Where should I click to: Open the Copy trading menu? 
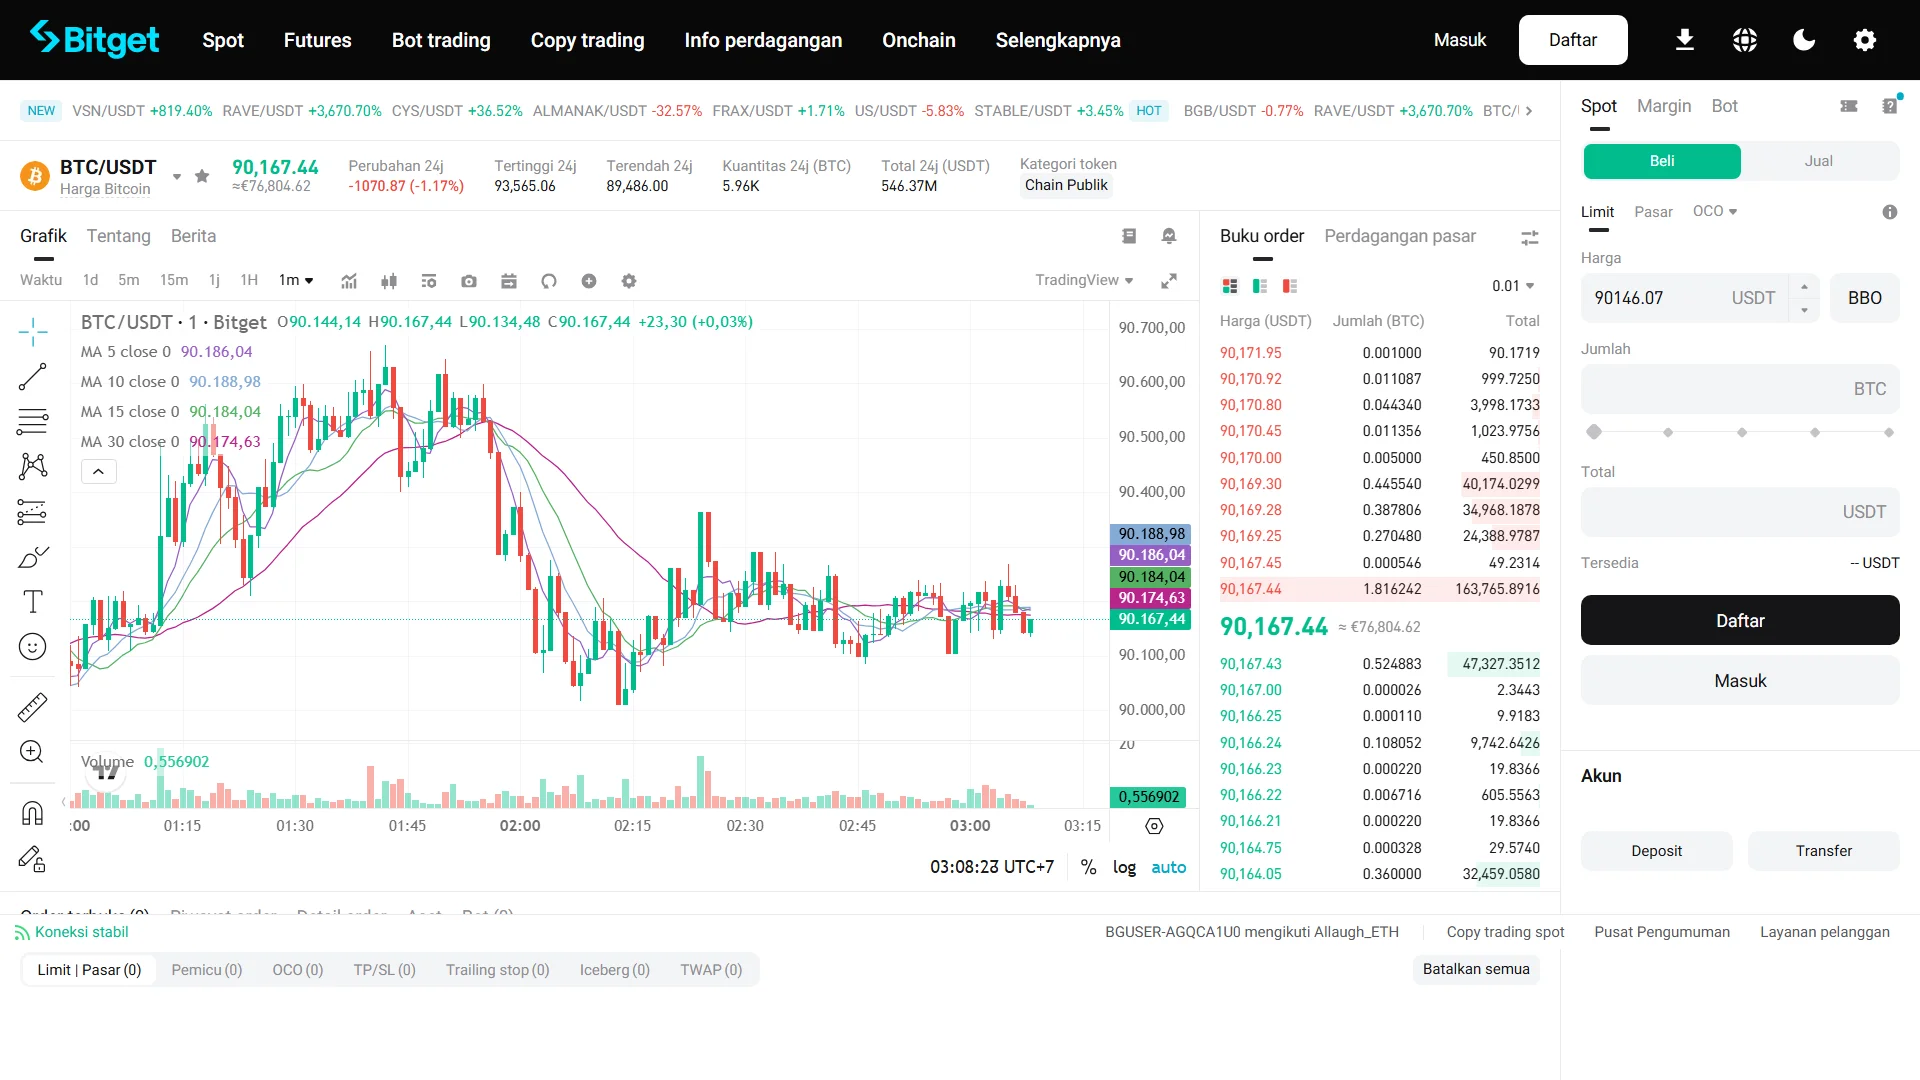(587, 40)
